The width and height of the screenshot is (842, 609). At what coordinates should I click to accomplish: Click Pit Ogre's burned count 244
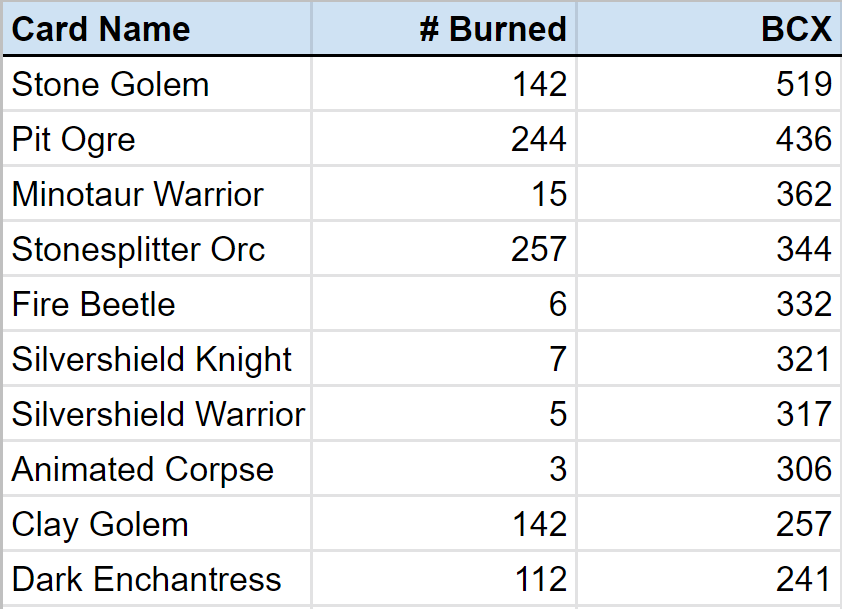(539, 140)
